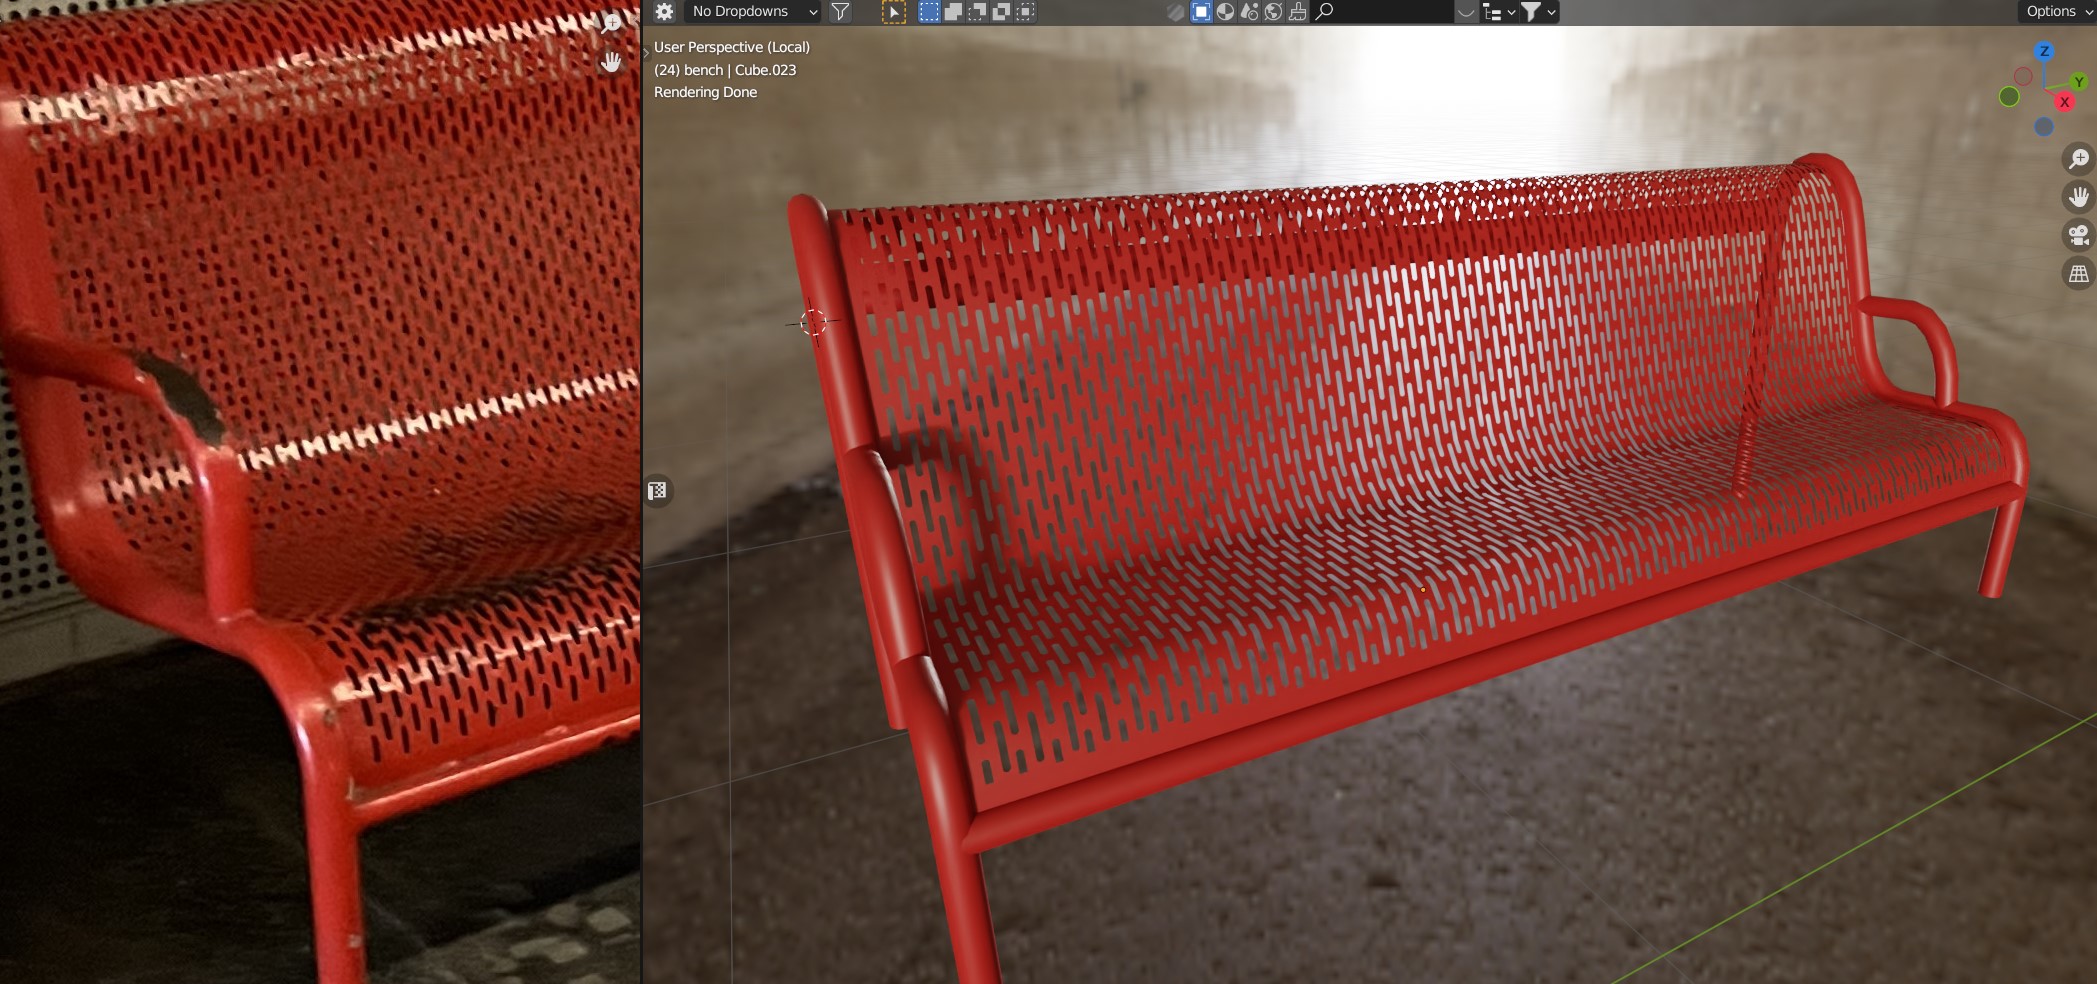Open the outliner filter funnel dropdown

pyautogui.click(x=1538, y=12)
